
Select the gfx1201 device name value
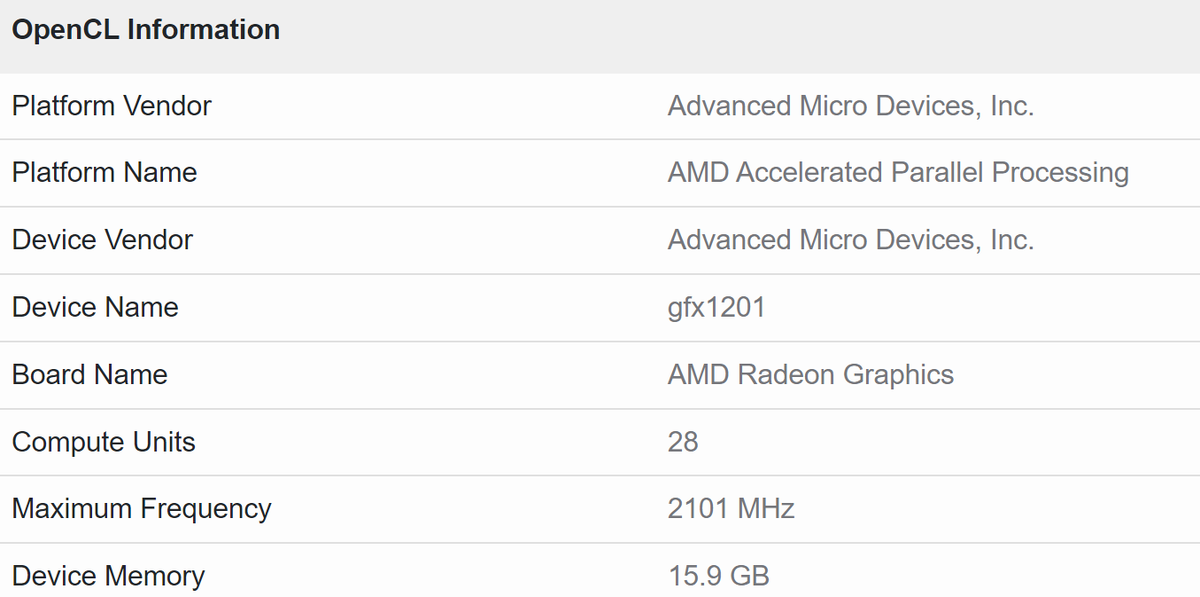point(716,307)
